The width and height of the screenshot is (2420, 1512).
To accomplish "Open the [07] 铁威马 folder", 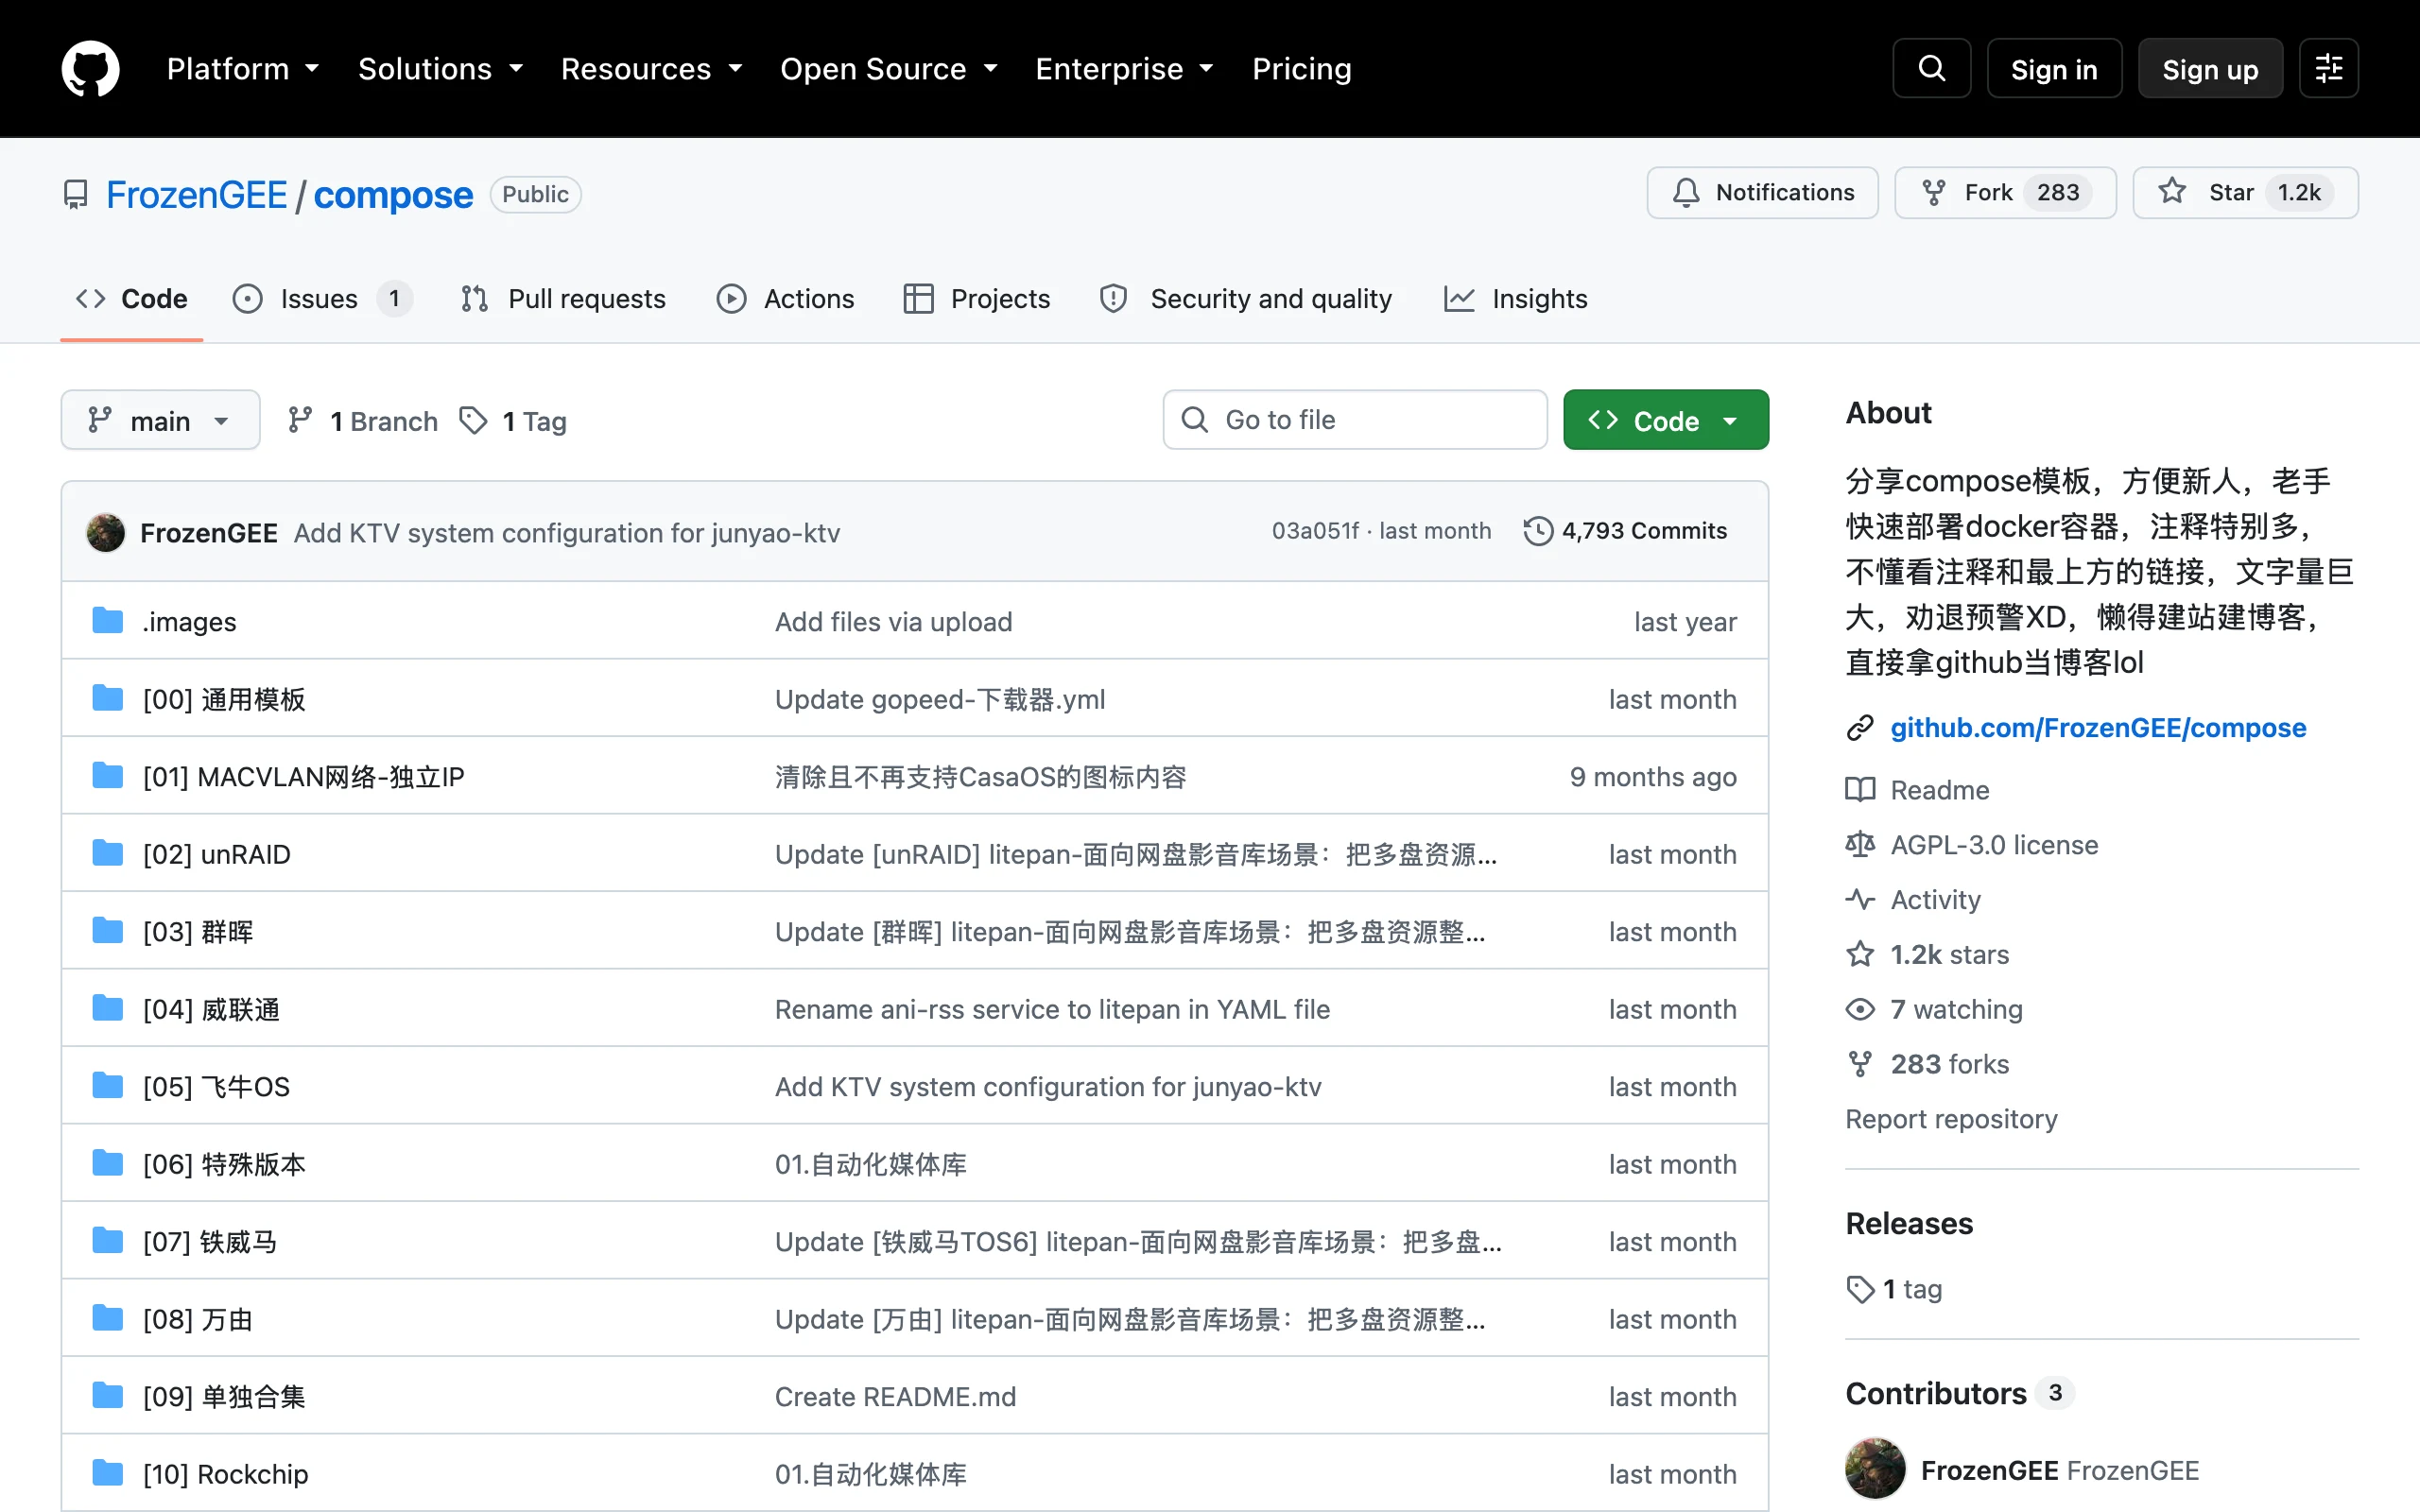I will point(210,1242).
